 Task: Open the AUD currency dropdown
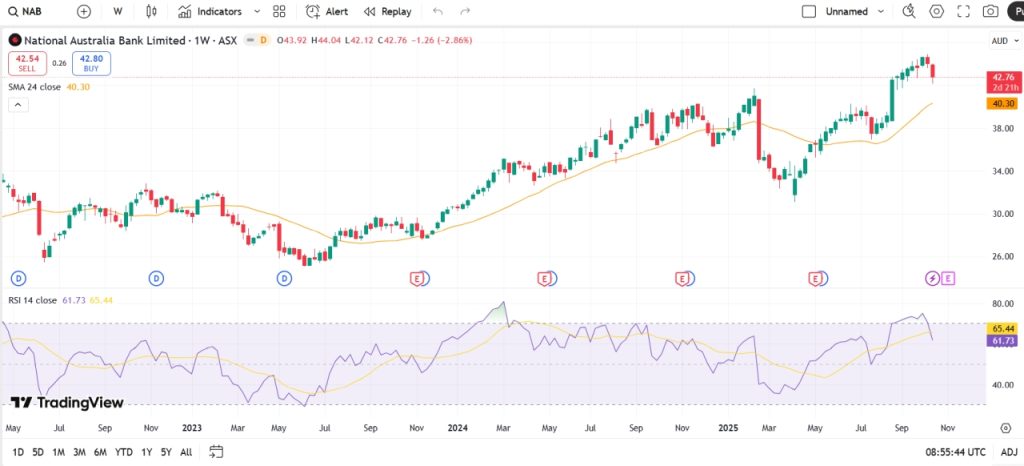[x=1003, y=41]
